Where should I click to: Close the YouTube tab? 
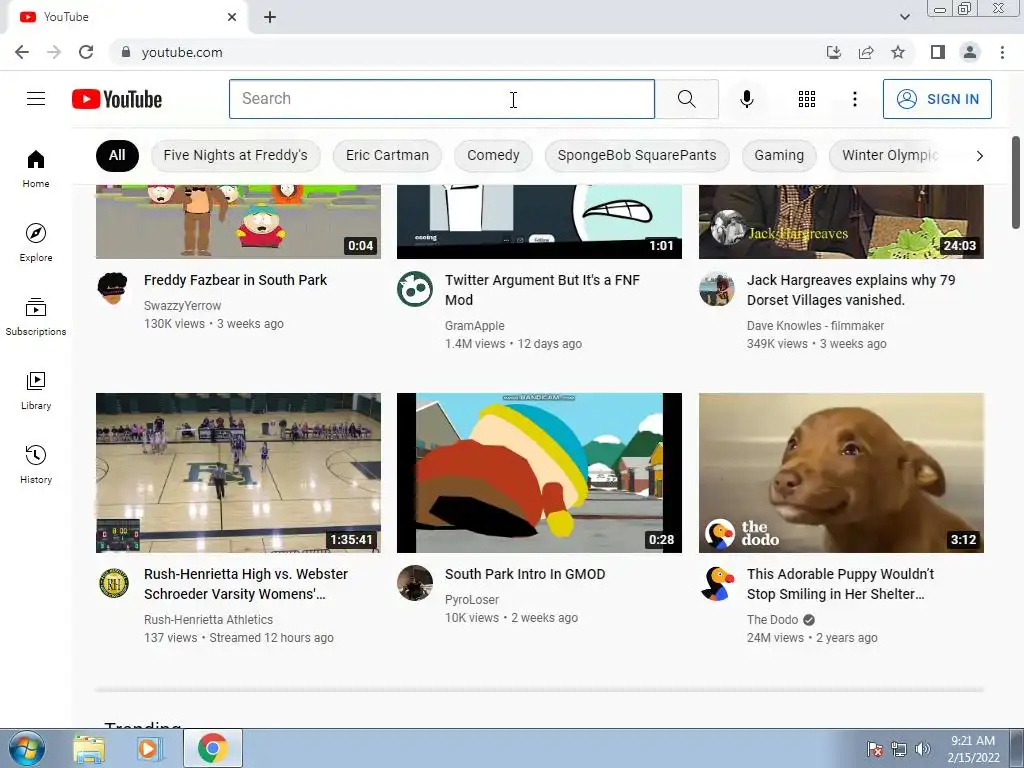pyautogui.click(x=232, y=17)
